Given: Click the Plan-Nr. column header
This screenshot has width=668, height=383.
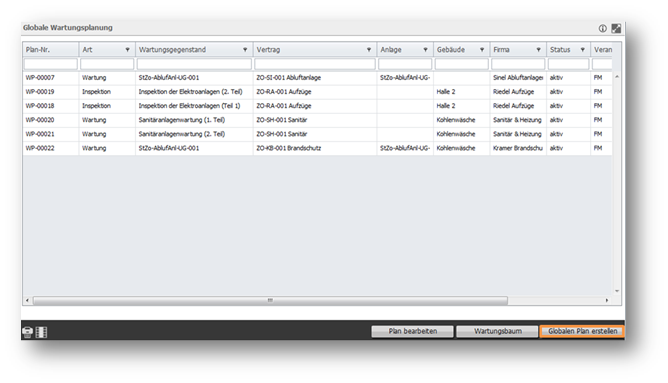Looking at the screenshot, I should (51, 50).
